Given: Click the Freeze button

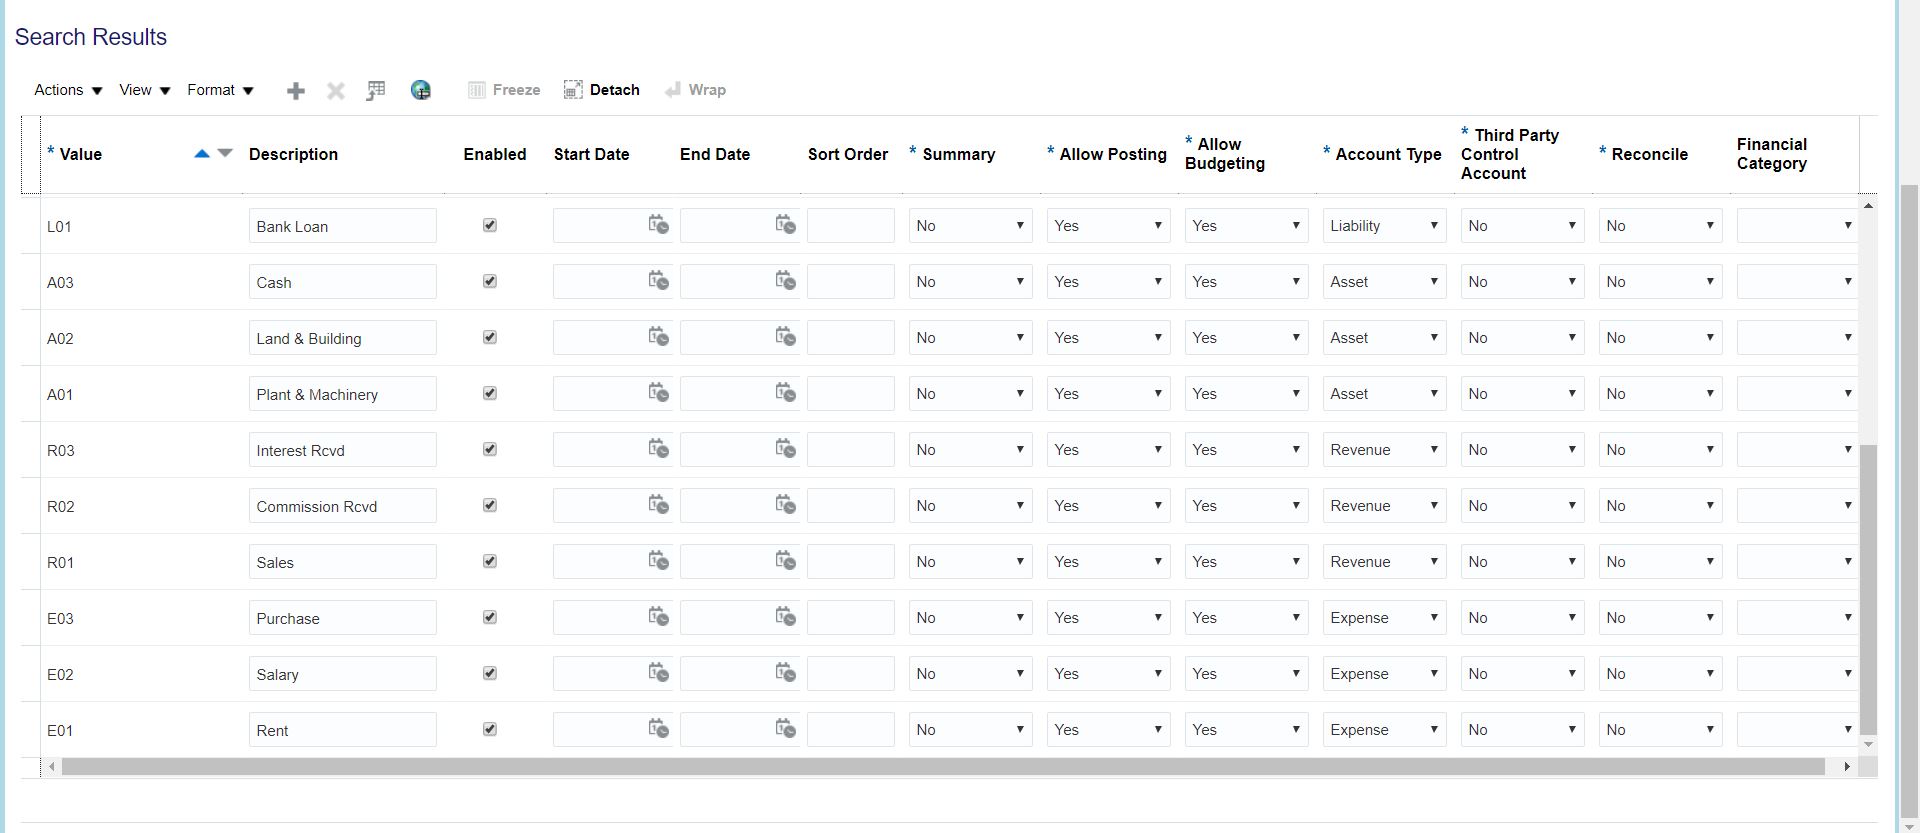Looking at the screenshot, I should 505,90.
